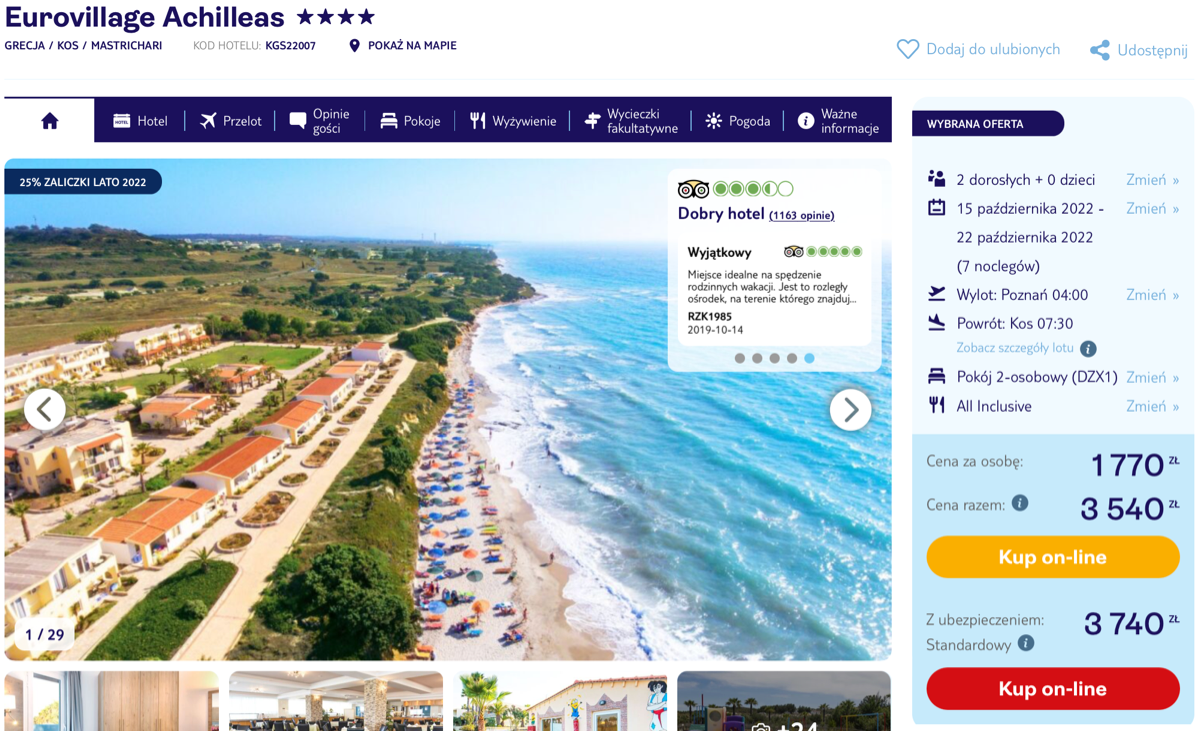Click the departure plane icon
The image size is (1200, 731).
coord(936,294)
